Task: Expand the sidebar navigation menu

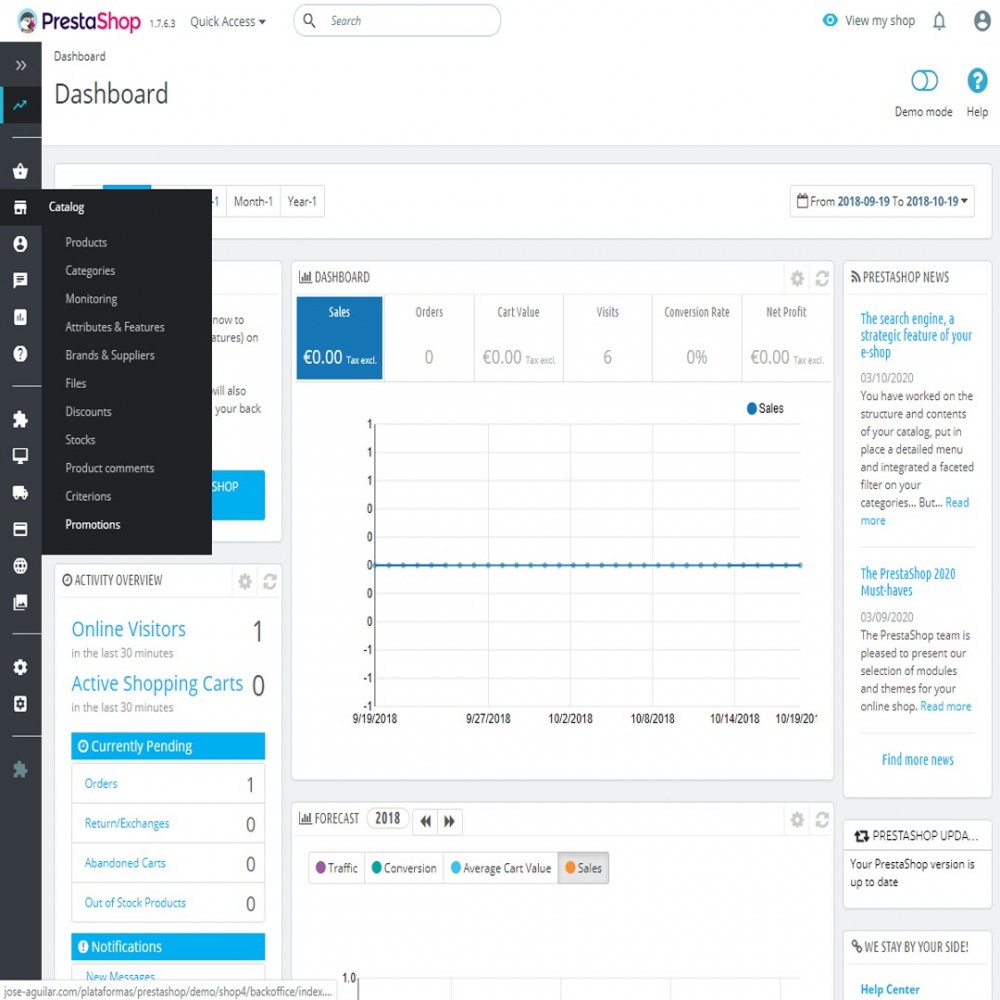Action: [20, 65]
